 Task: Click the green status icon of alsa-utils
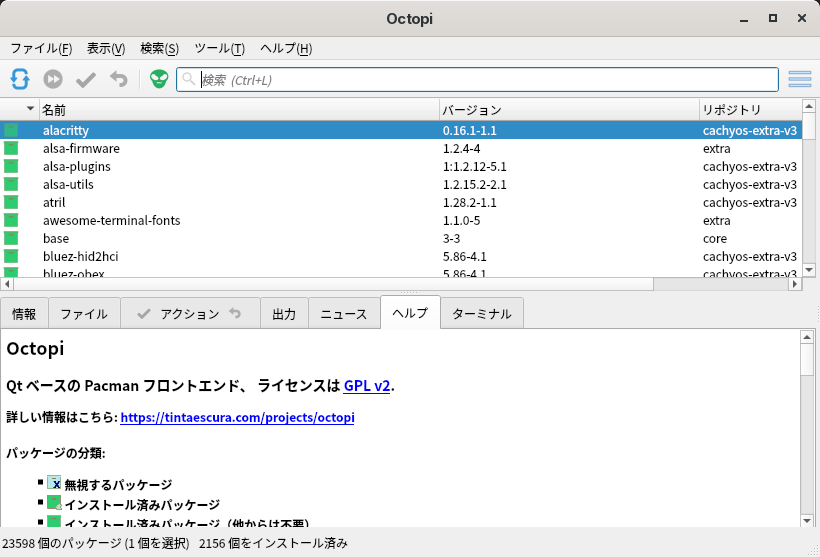tap(11, 184)
